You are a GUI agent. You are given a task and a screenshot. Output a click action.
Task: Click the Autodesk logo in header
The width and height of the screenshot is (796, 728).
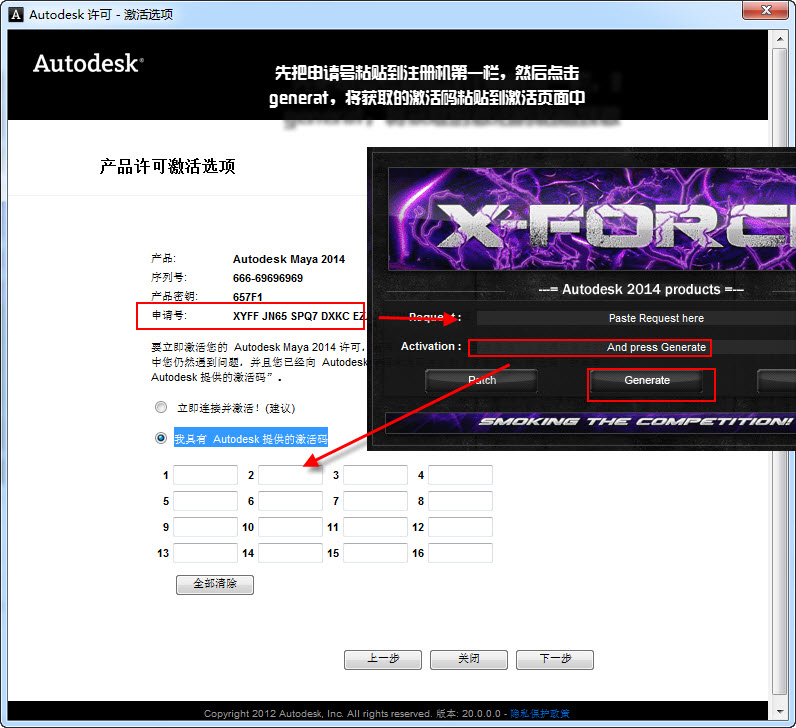click(88, 63)
